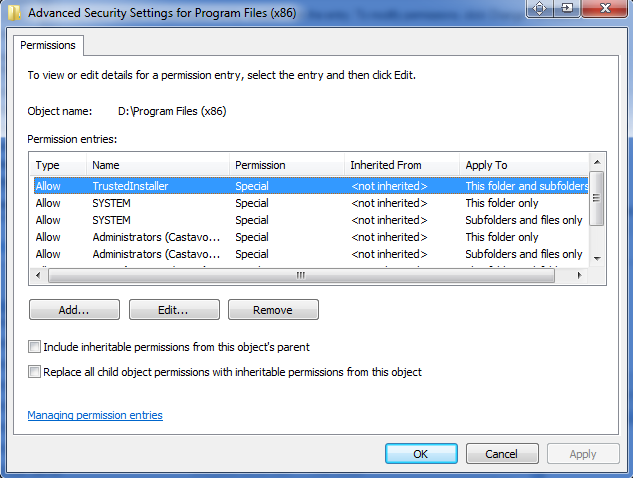Check Replace all child object permissions

coord(34,371)
